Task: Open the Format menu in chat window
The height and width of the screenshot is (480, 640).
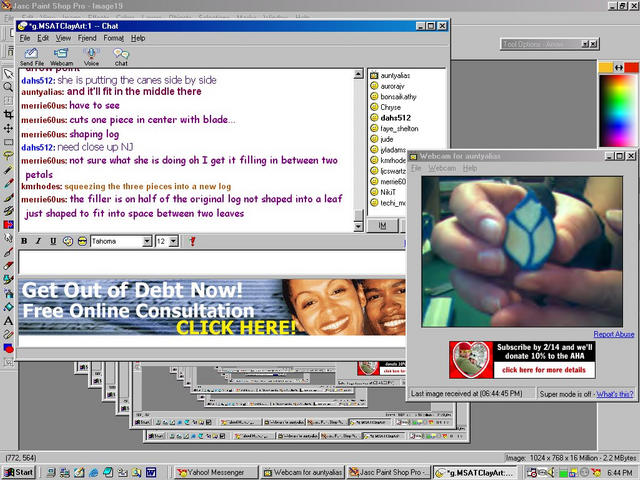Action: [113, 38]
